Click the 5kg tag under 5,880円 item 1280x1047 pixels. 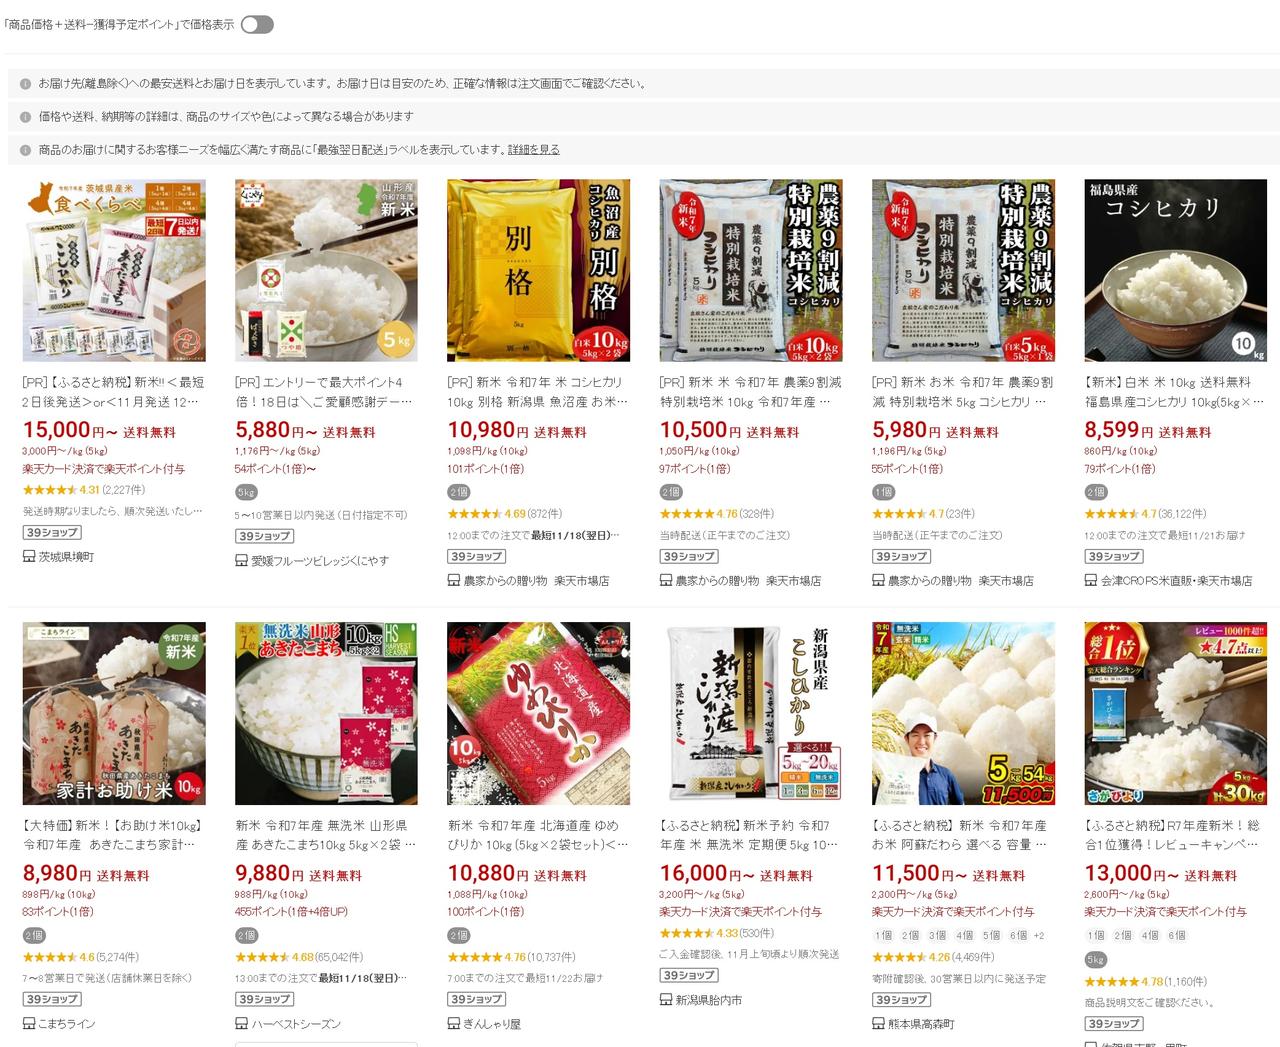coord(246,492)
